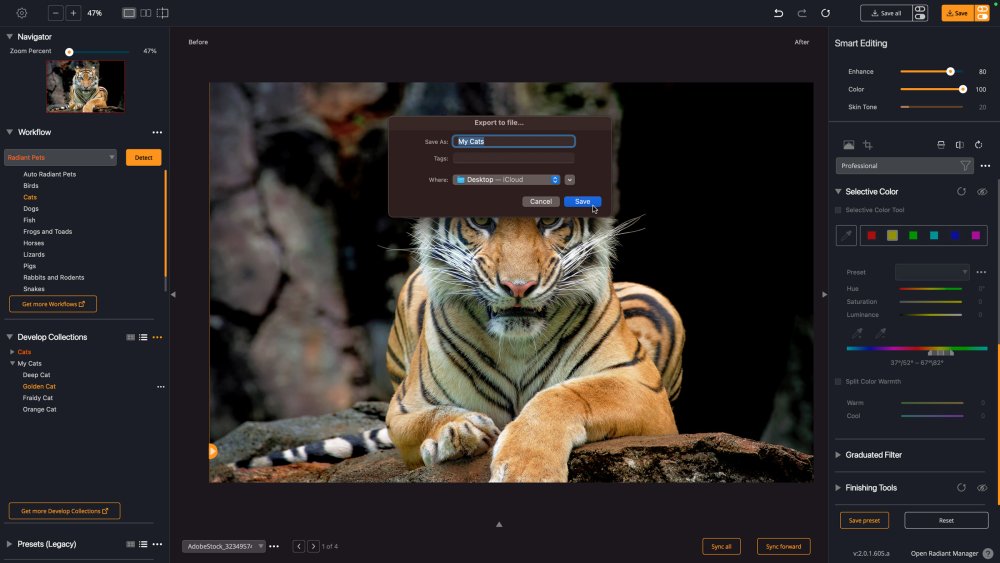Click the top-toolbar refresh icon next to redo

(825, 13)
